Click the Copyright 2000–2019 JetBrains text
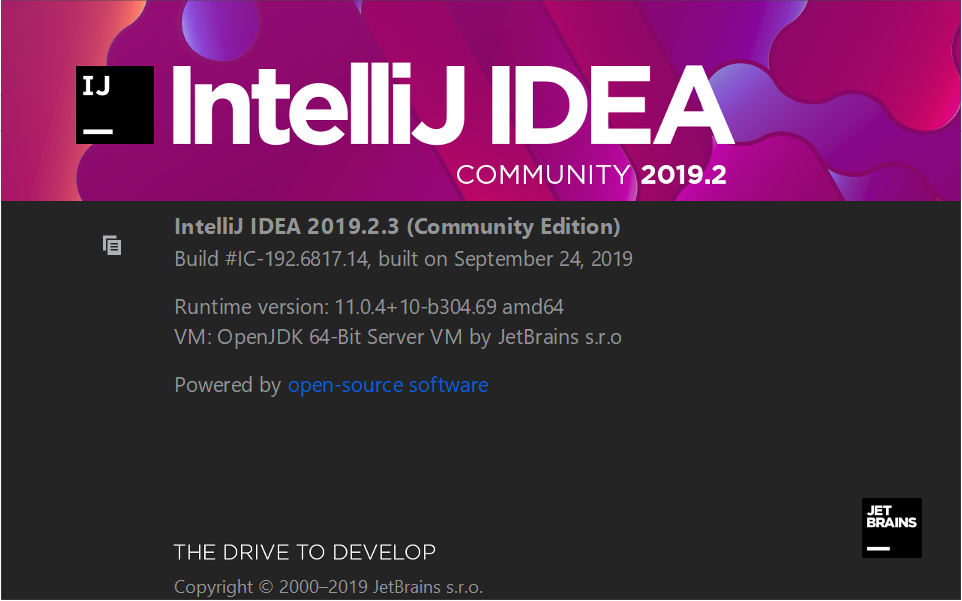 pos(328,587)
